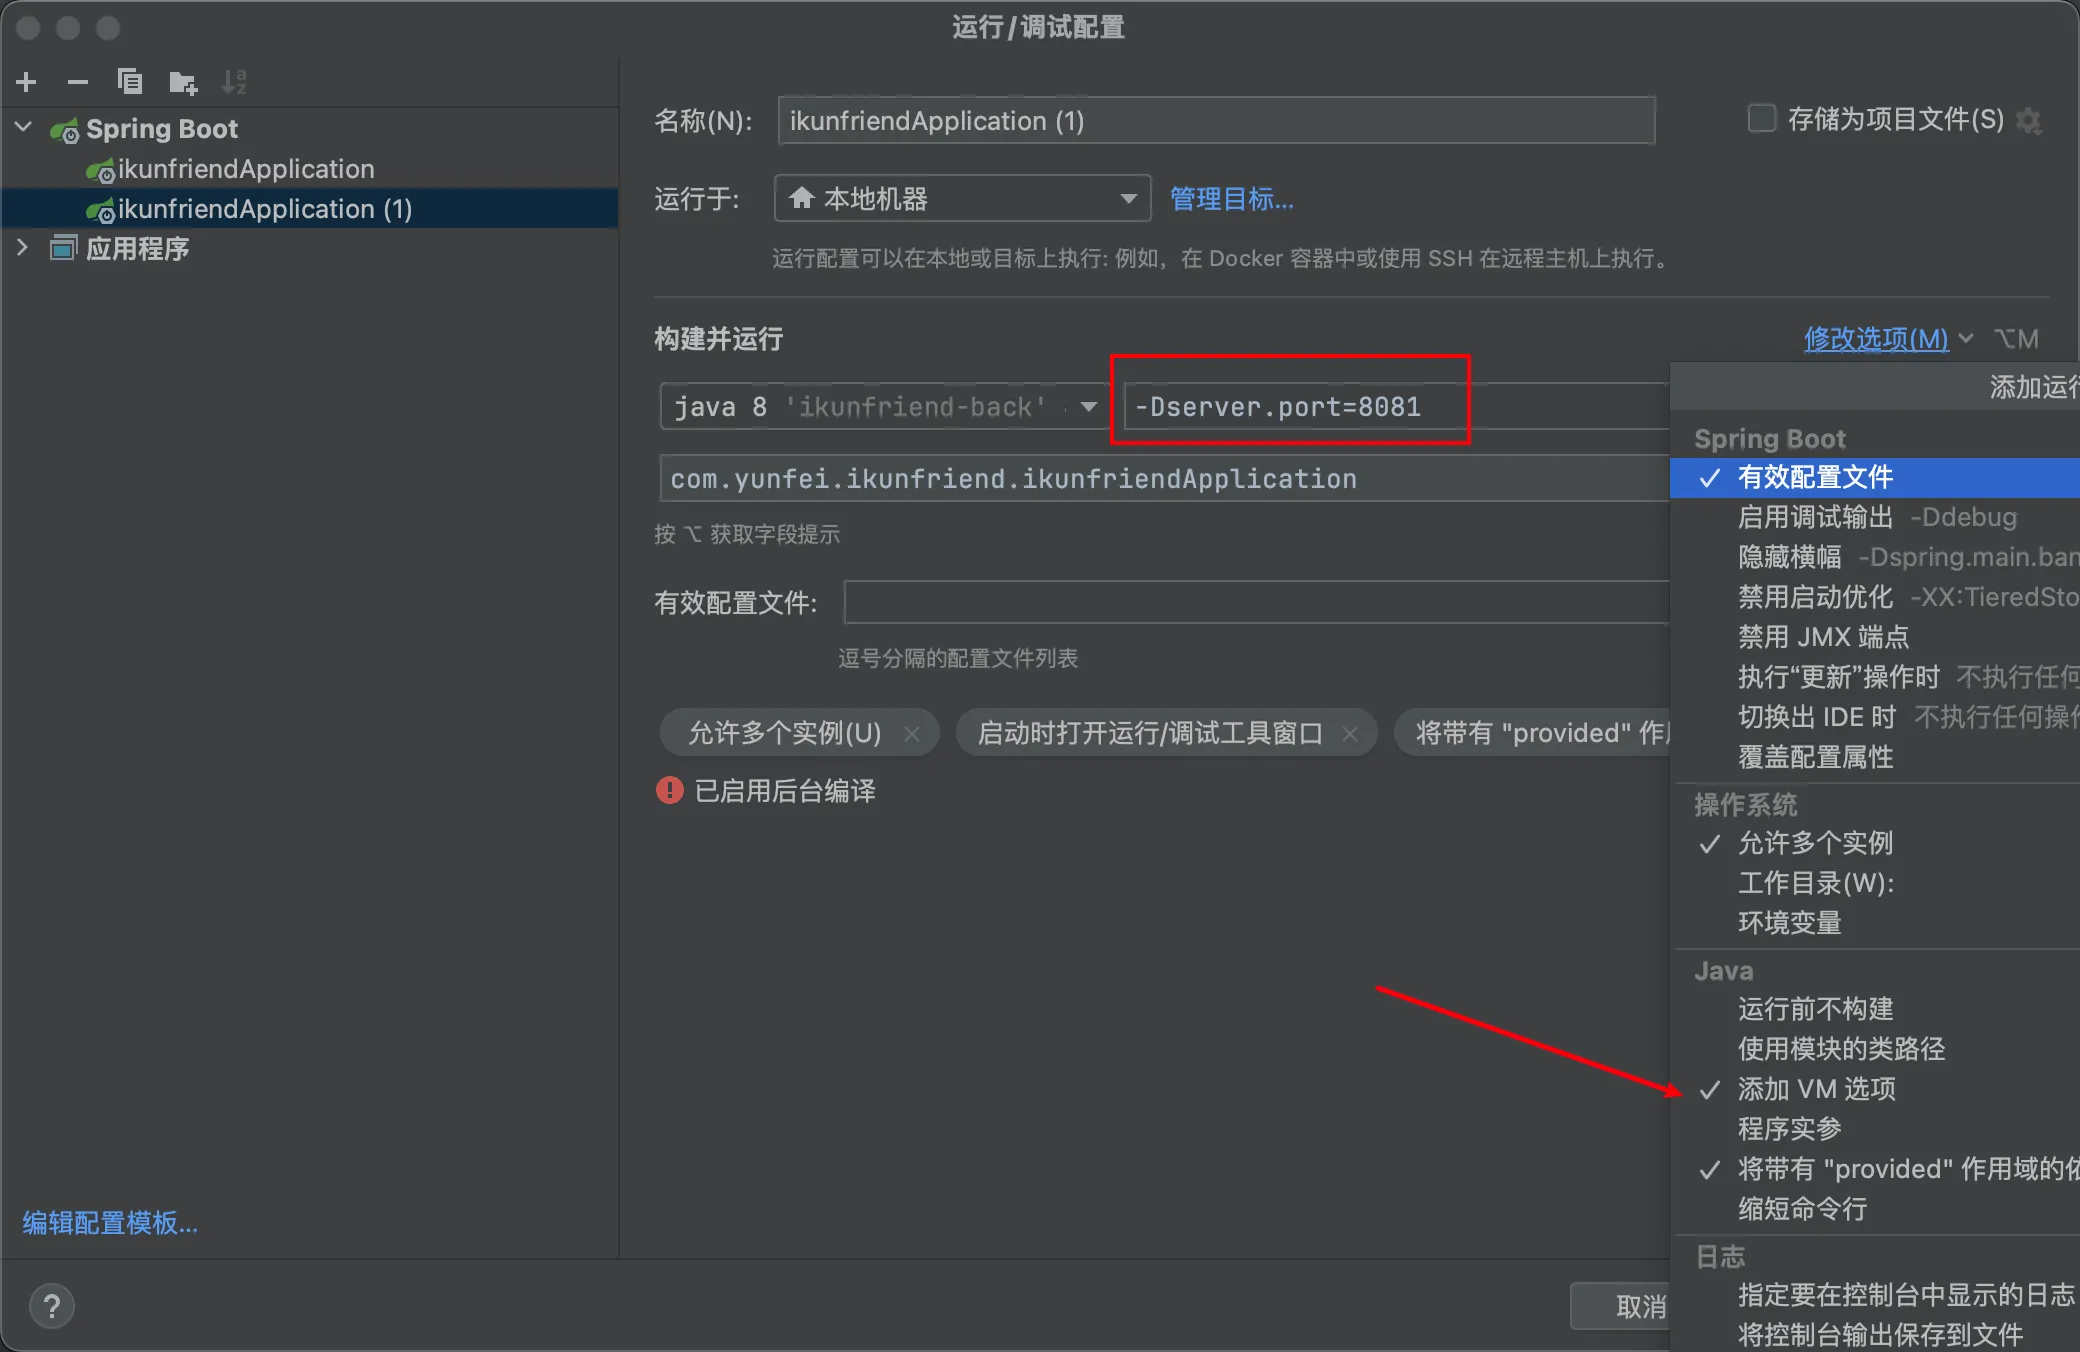Choose 执行"更新"操作时 submenu
This screenshot has height=1352, width=2080.
(x=1875, y=677)
